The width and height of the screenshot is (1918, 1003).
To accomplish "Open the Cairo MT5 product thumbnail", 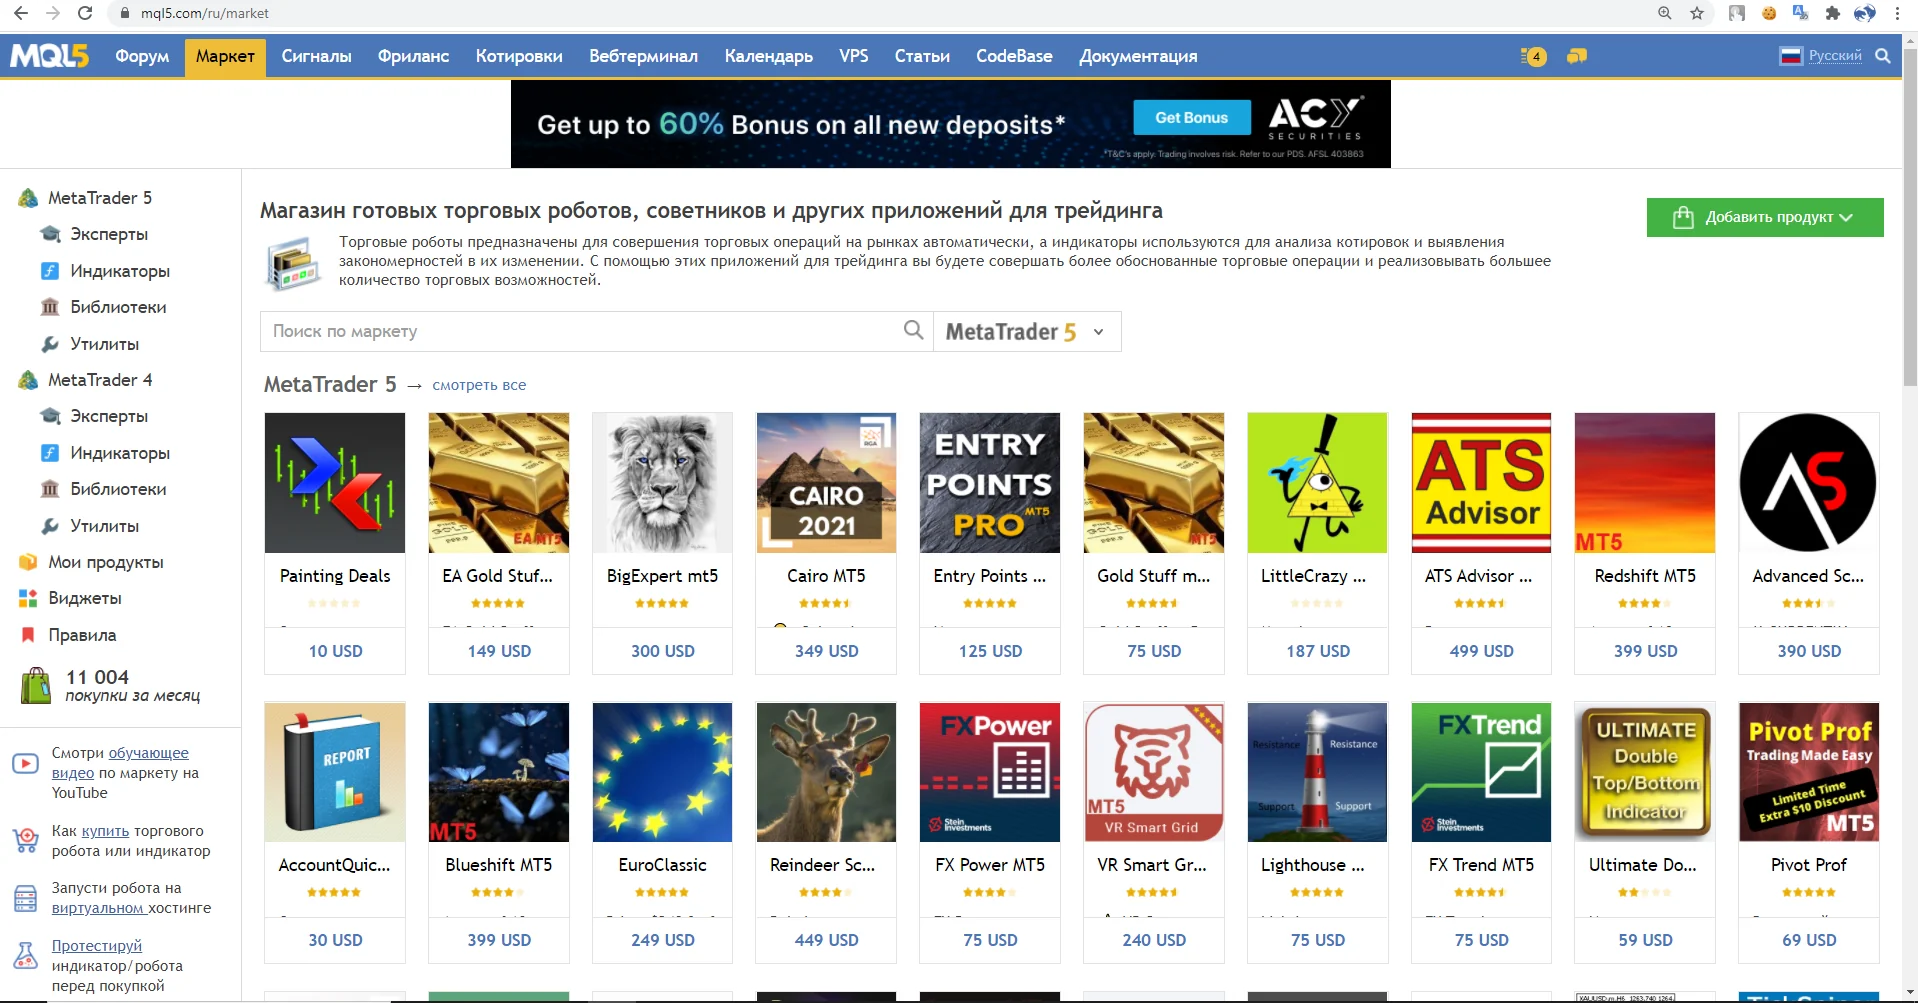I will tap(826, 483).
